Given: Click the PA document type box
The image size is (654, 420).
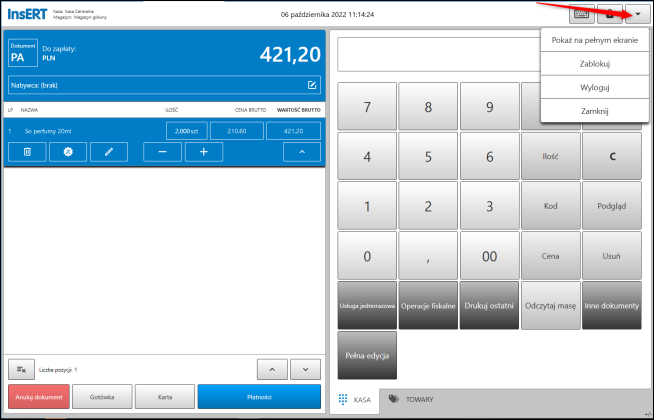Looking at the screenshot, I should coord(23,53).
